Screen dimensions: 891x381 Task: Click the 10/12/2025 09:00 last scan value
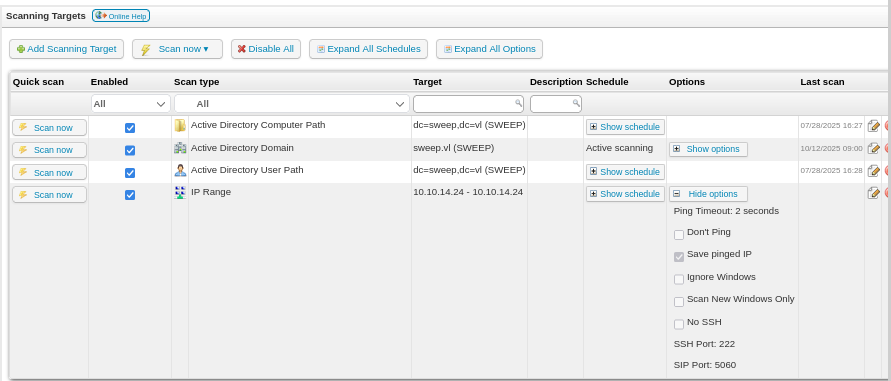(x=831, y=148)
